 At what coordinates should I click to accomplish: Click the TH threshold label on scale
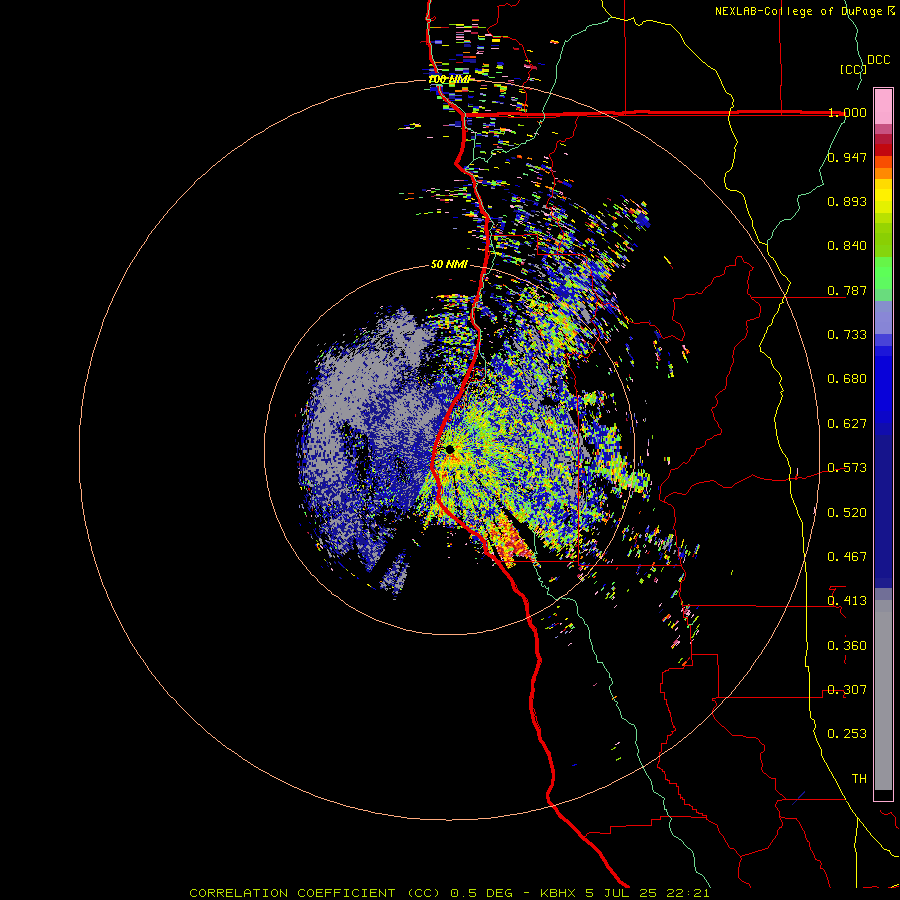[859, 779]
